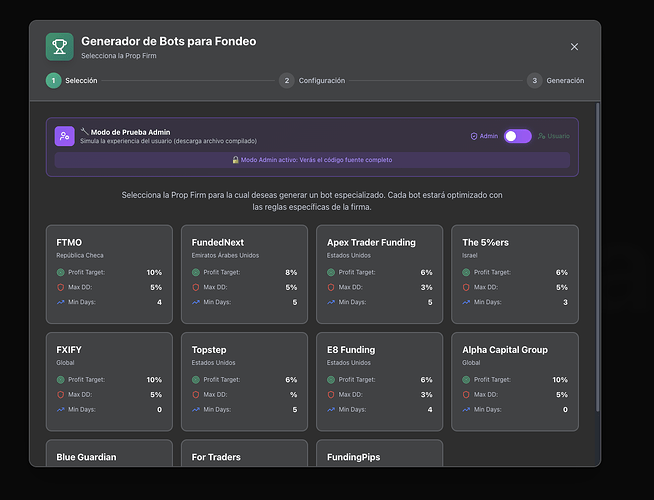Click the dialog's vertical scrollbar
Viewport: 654px width, 500px height.
[598, 250]
